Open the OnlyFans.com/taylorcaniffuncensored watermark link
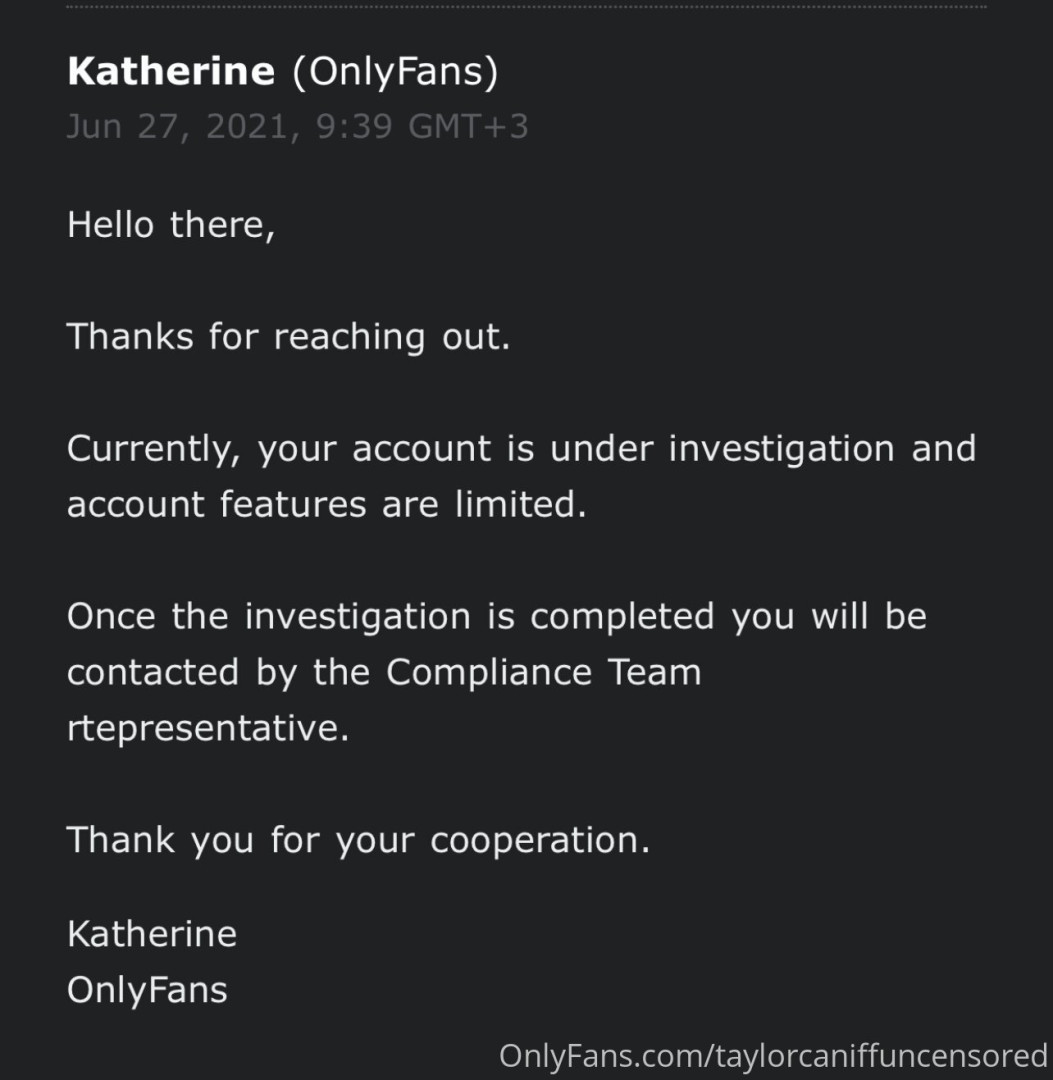 tap(772, 1056)
